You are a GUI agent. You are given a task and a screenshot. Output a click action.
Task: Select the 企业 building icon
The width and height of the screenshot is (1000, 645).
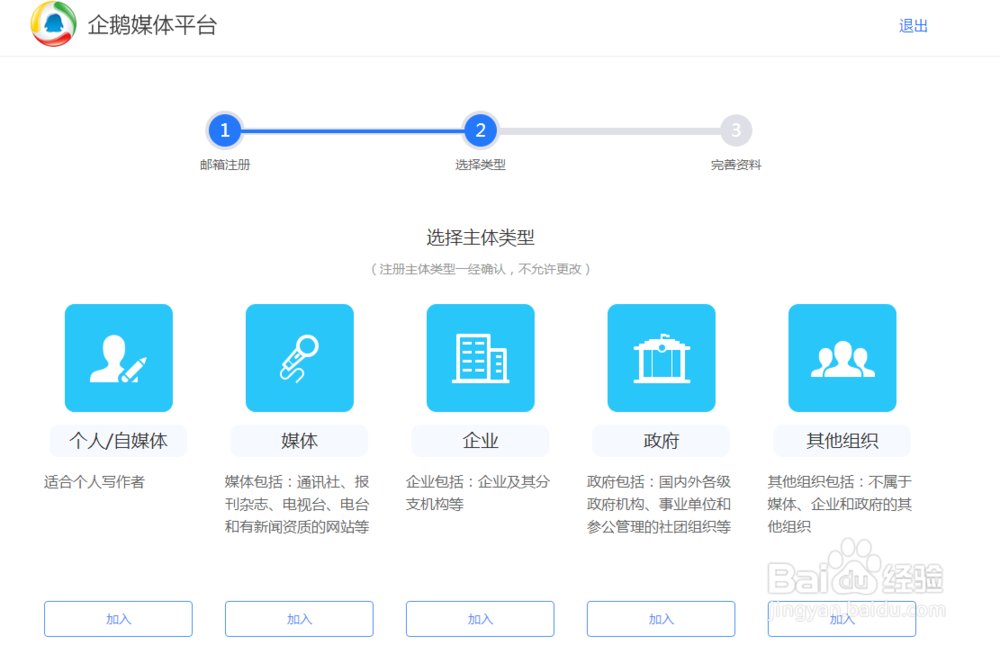[x=479, y=358]
